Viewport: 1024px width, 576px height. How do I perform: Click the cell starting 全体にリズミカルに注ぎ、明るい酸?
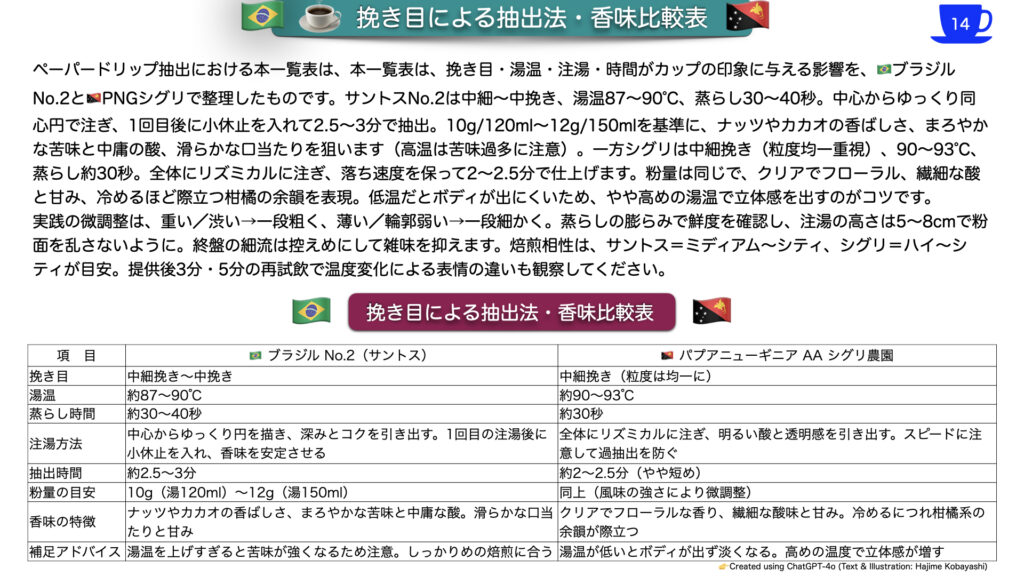point(777,444)
